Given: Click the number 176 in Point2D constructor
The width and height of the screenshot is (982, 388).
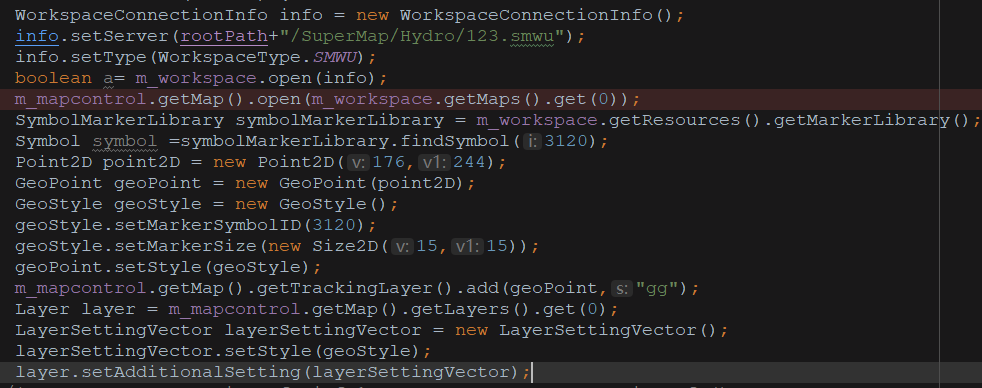Looking at the screenshot, I should tap(389, 163).
